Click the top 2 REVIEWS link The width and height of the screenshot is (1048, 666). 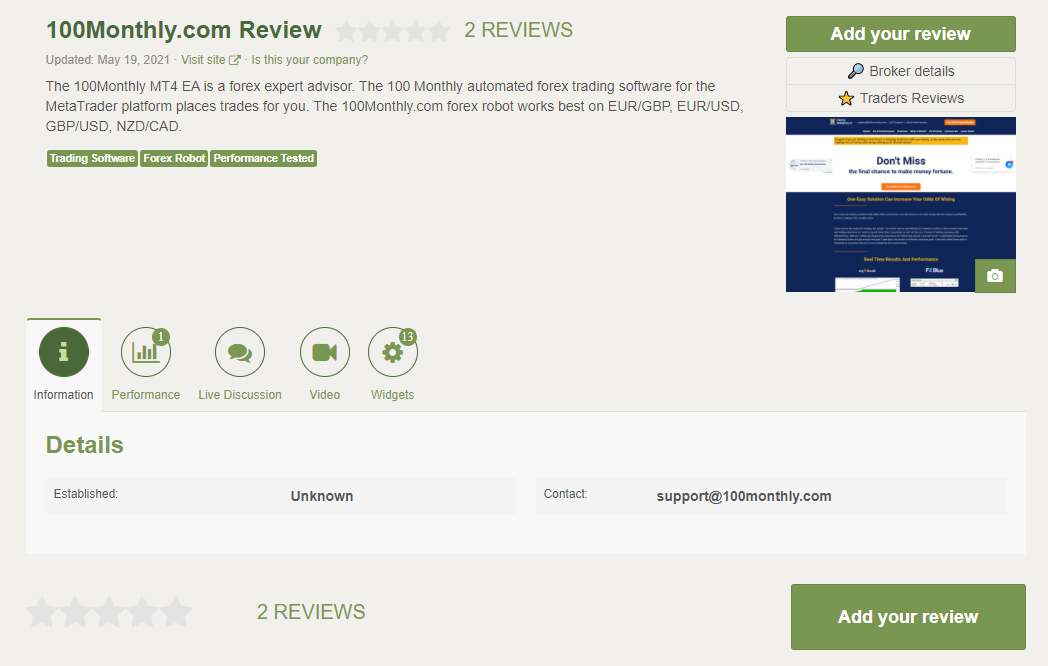coord(519,30)
